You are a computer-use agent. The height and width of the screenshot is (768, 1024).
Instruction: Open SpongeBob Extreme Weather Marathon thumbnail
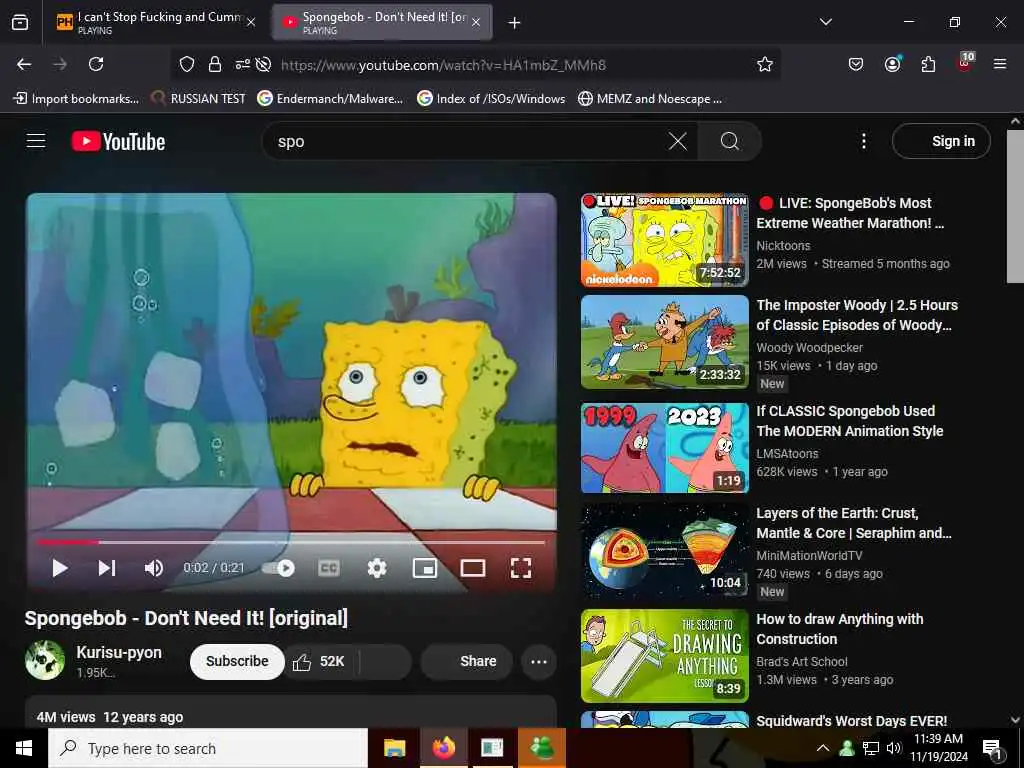coord(665,240)
